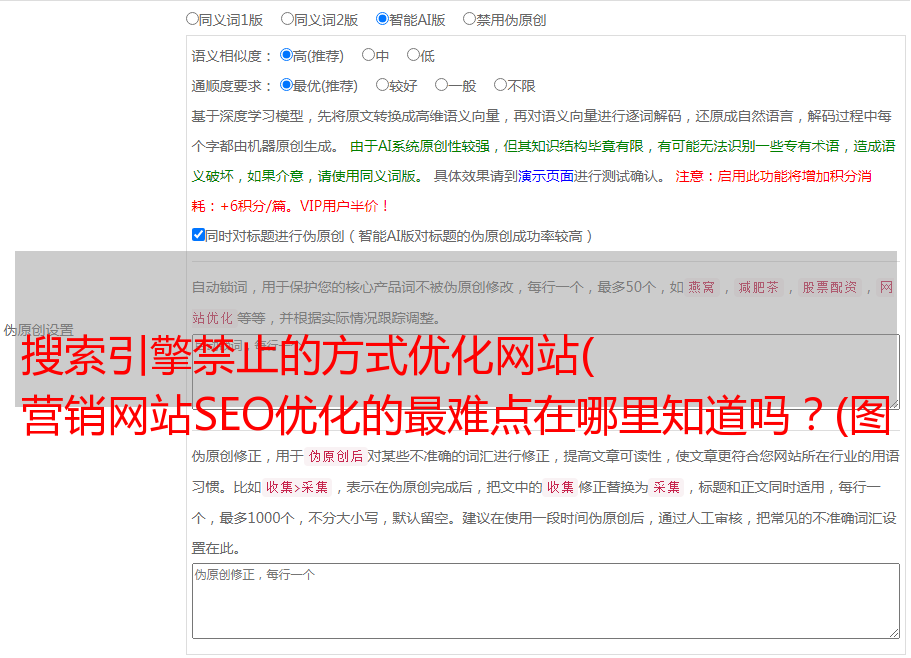Select the 同义词2版 radio option
911x658 pixels.
click(288, 19)
